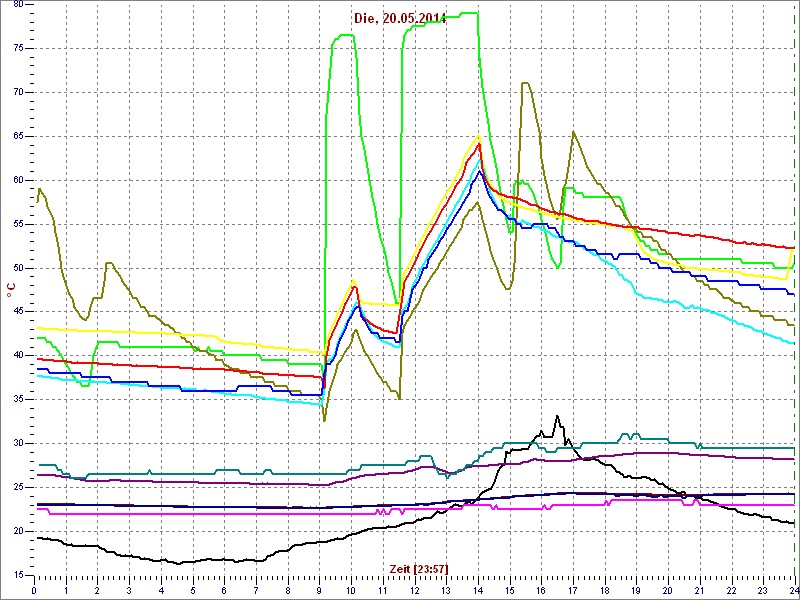Select the 60 value on temperature axis
The image size is (800, 600).
tap(17, 180)
